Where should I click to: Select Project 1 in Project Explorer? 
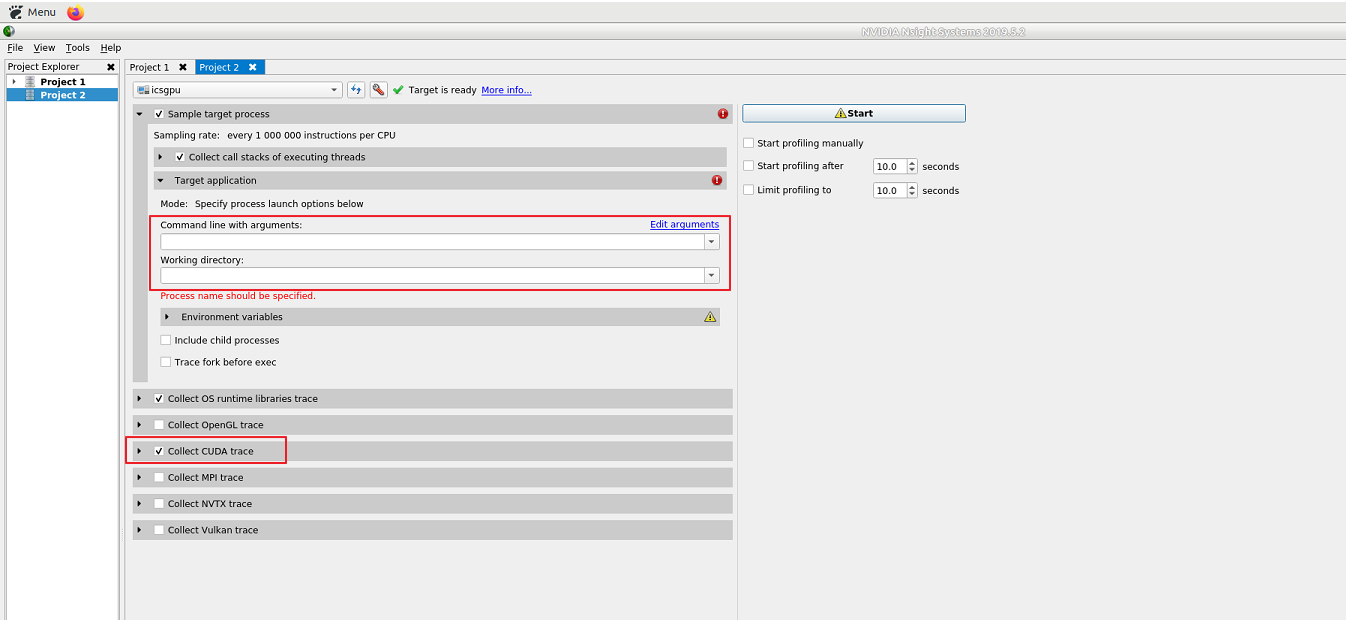62,82
